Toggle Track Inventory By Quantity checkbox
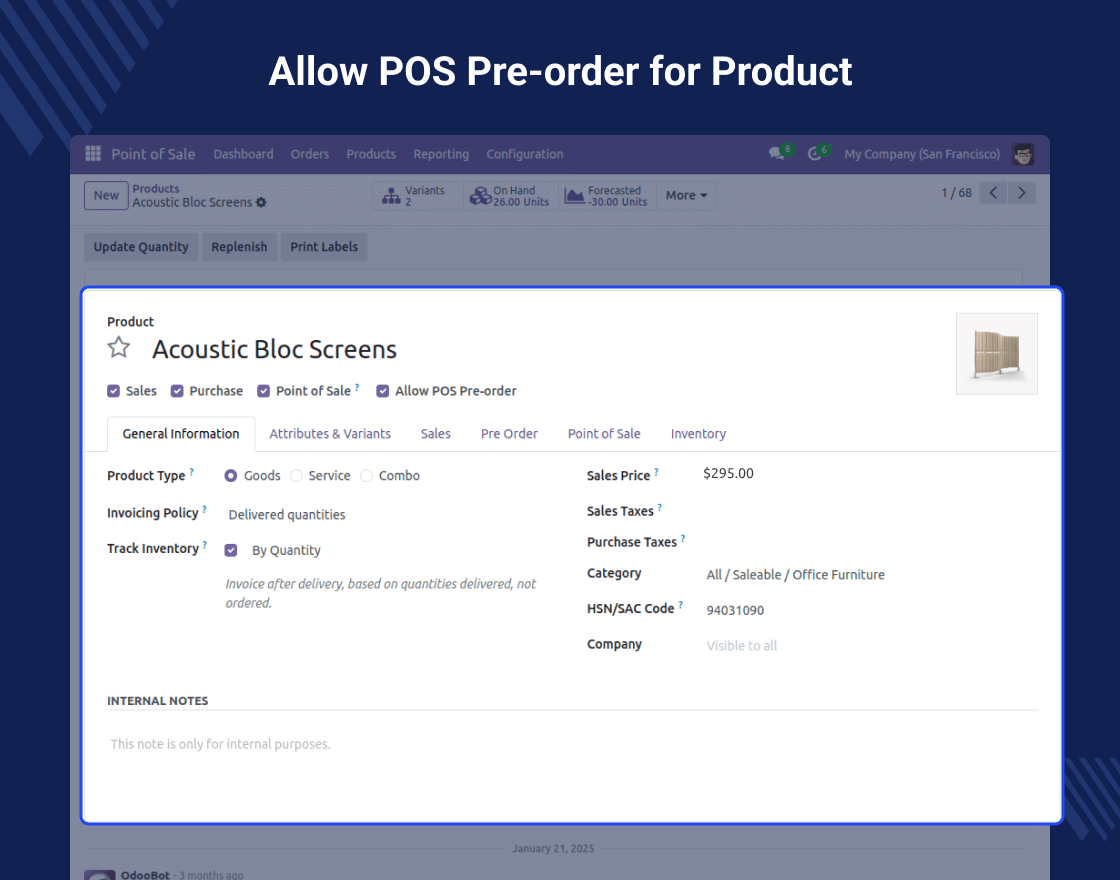This screenshot has height=880, width=1120. pyautogui.click(x=231, y=550)
